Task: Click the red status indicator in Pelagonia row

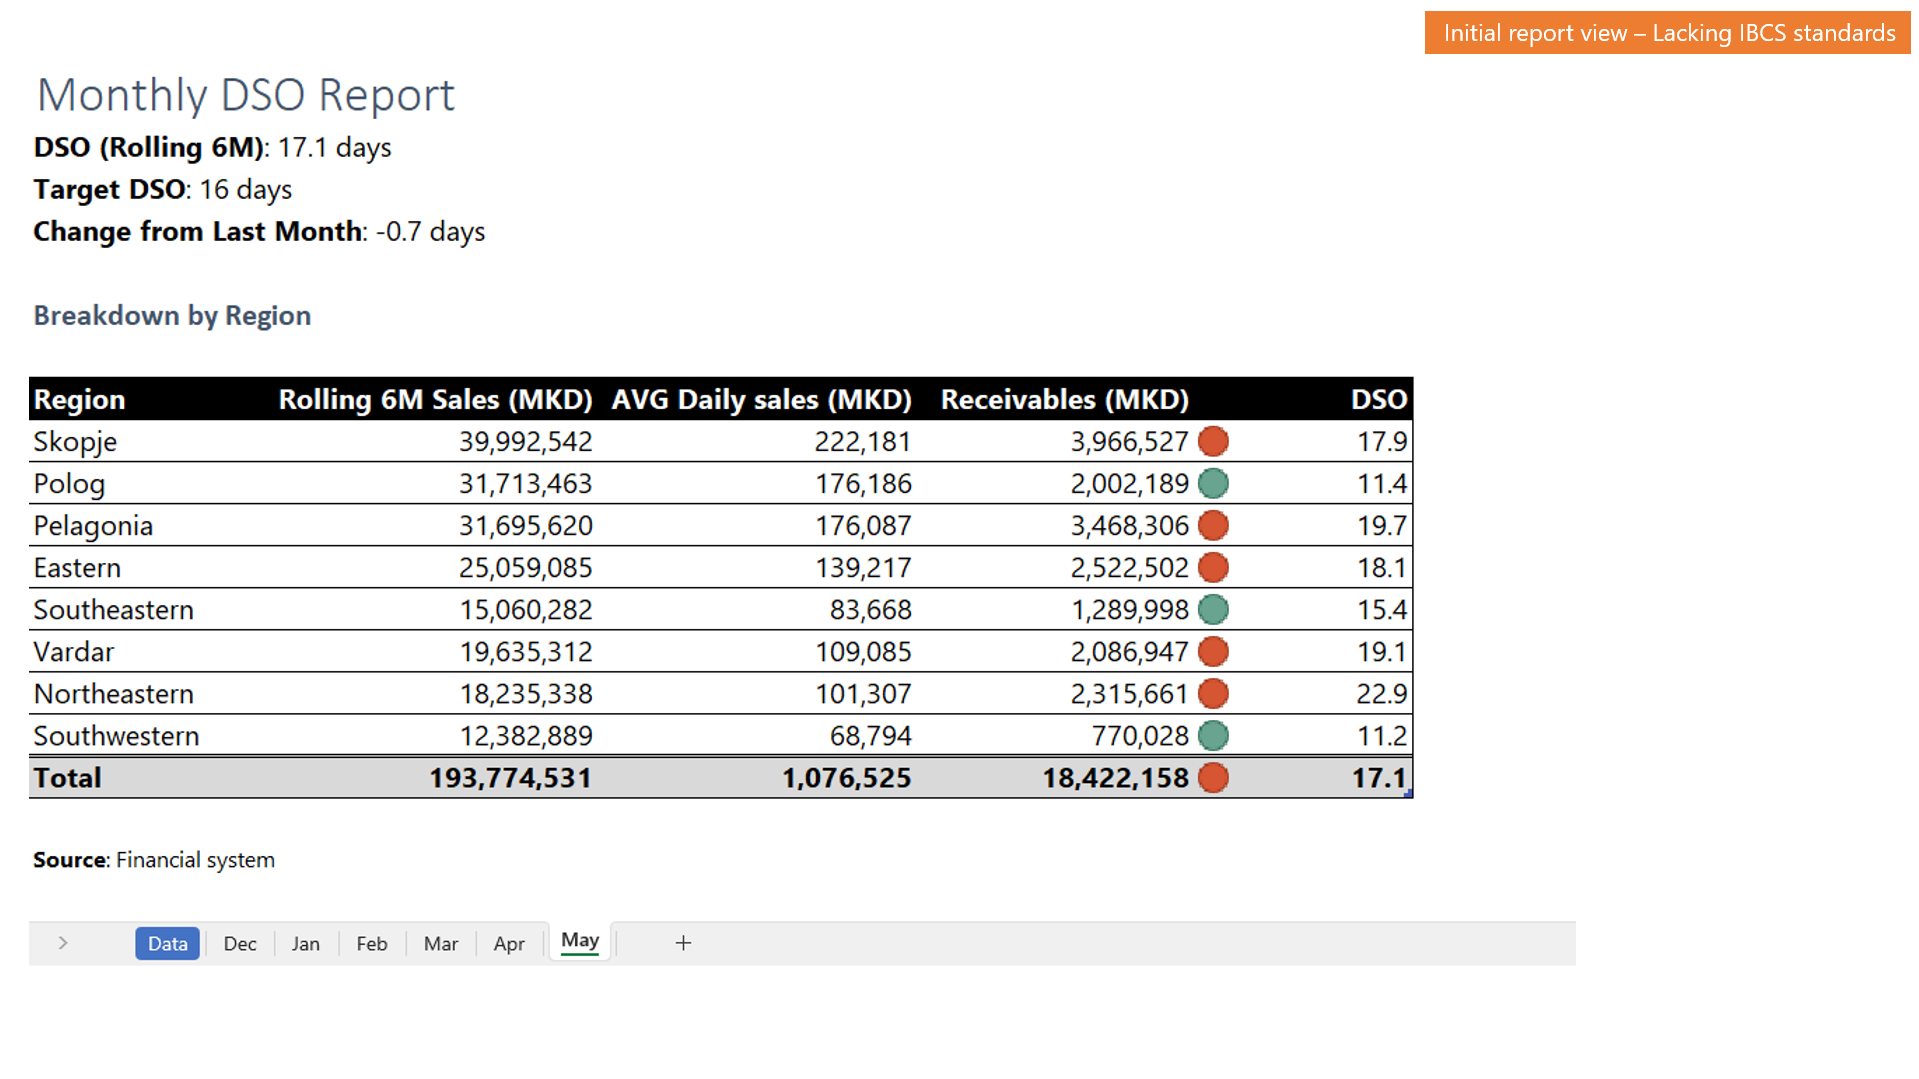Action: click(x=1213, y=525)
